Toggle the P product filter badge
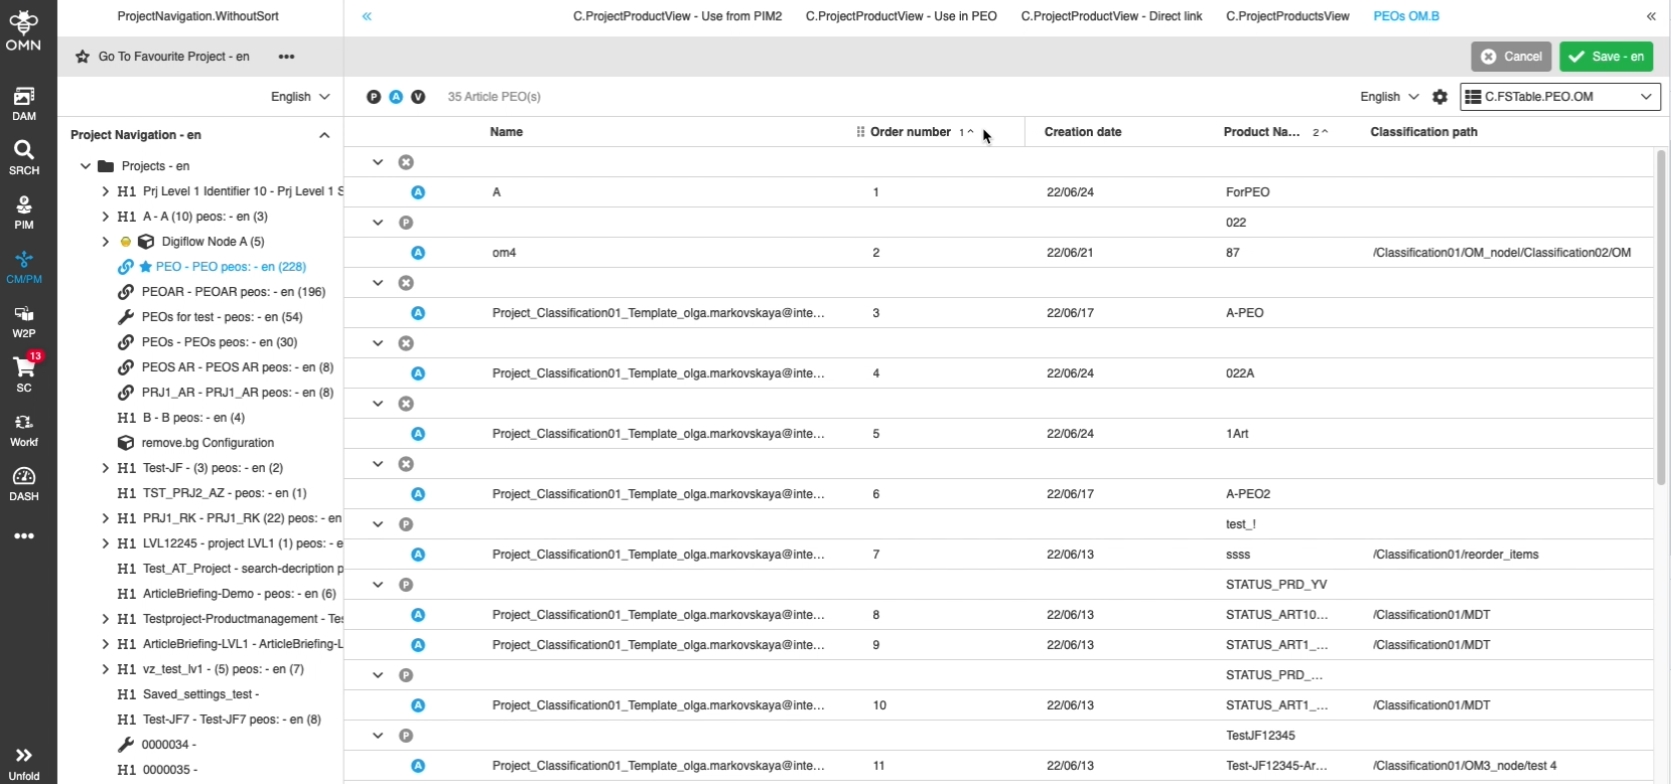Viewport: 1671px width, 784px height. (x=374, y=97)
